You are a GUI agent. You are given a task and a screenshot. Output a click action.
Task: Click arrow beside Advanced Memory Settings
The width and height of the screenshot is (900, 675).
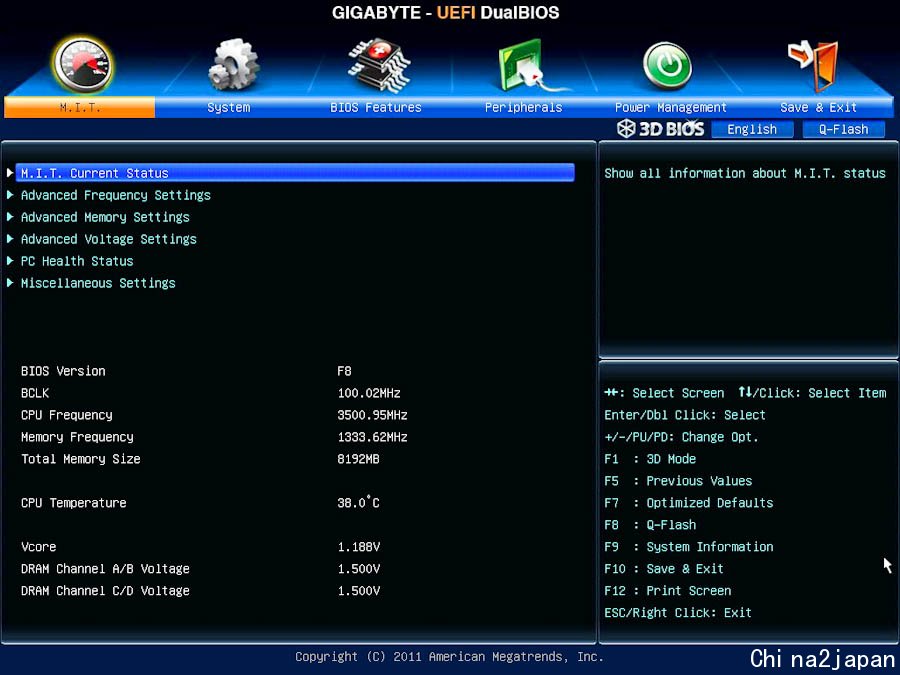pyautogui.click(x=10, y=216)
